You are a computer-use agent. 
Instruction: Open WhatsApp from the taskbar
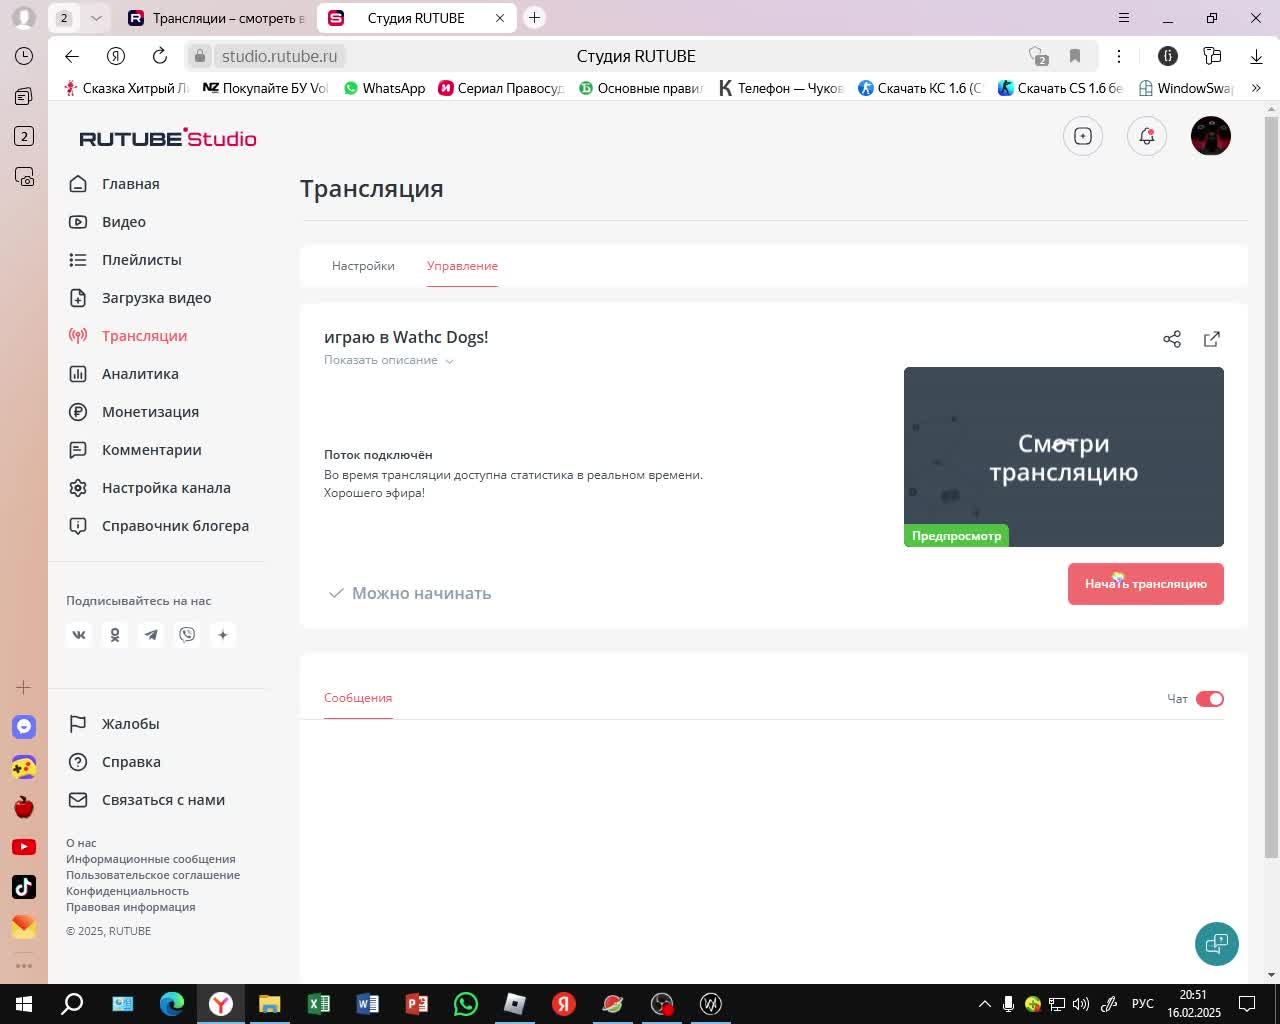pyautogui.click(x=466, y=1004)
